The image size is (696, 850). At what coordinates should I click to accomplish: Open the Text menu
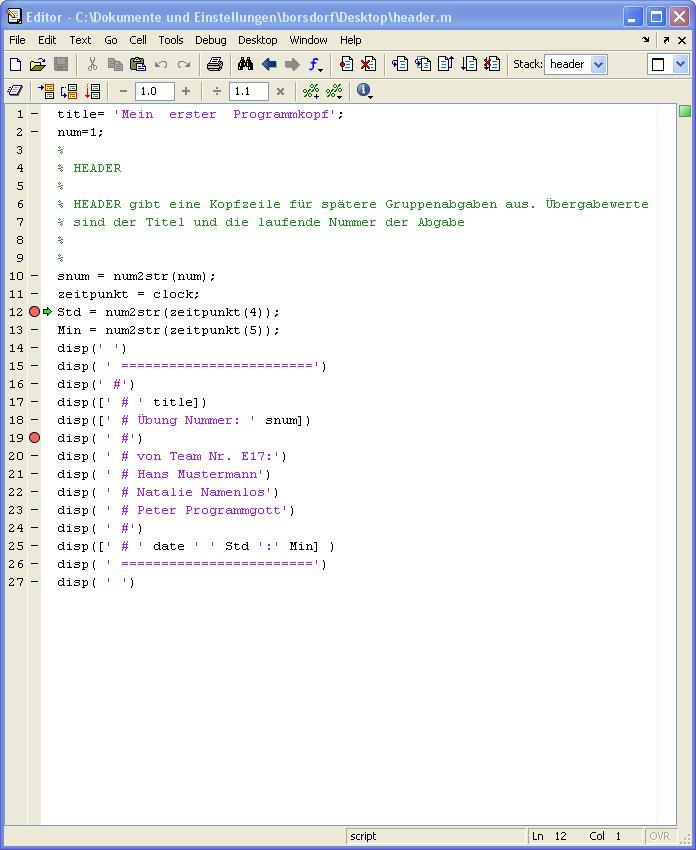tap(80, 40)
